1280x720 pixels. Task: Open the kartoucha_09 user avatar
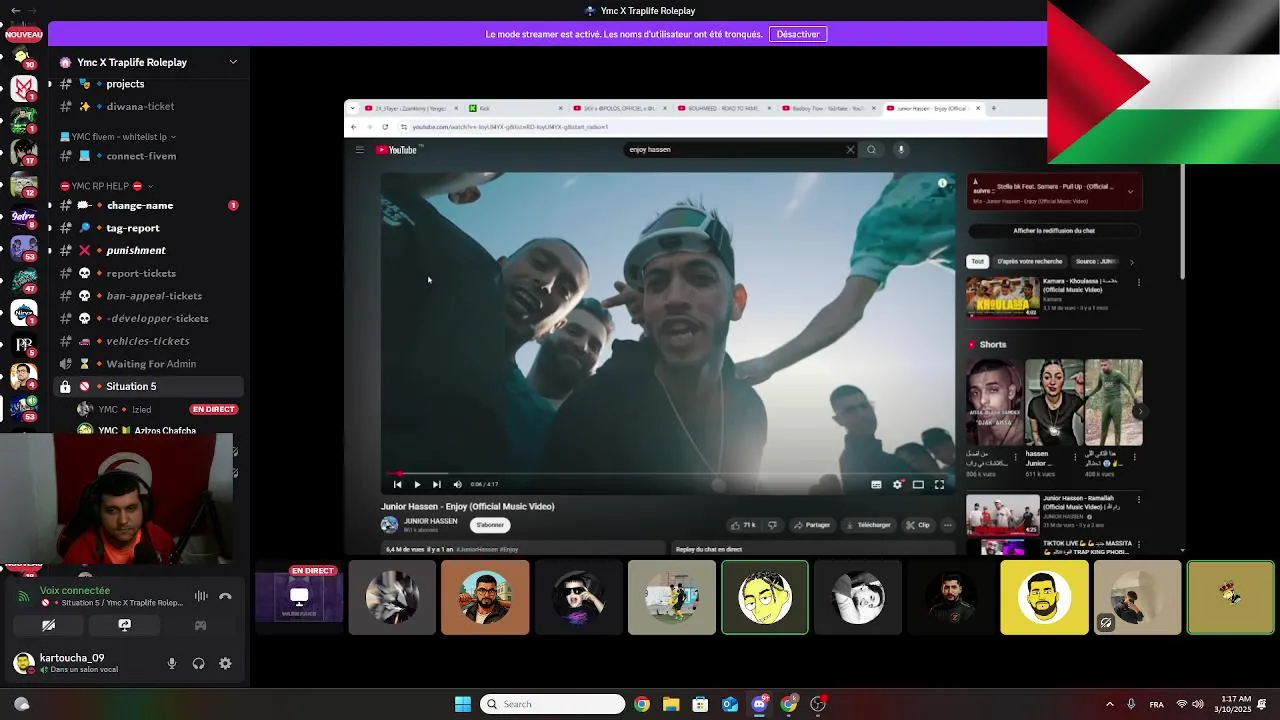tap(23, 663)
